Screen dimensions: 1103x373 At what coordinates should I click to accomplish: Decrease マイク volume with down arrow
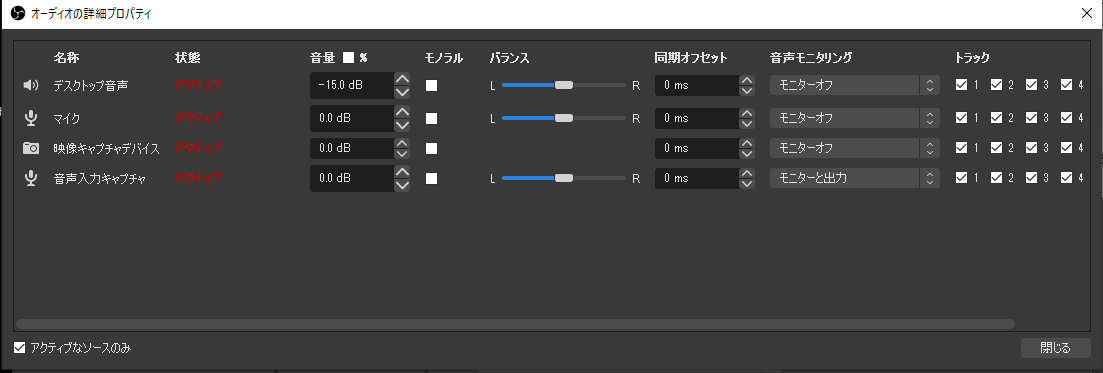coord(402,125)
